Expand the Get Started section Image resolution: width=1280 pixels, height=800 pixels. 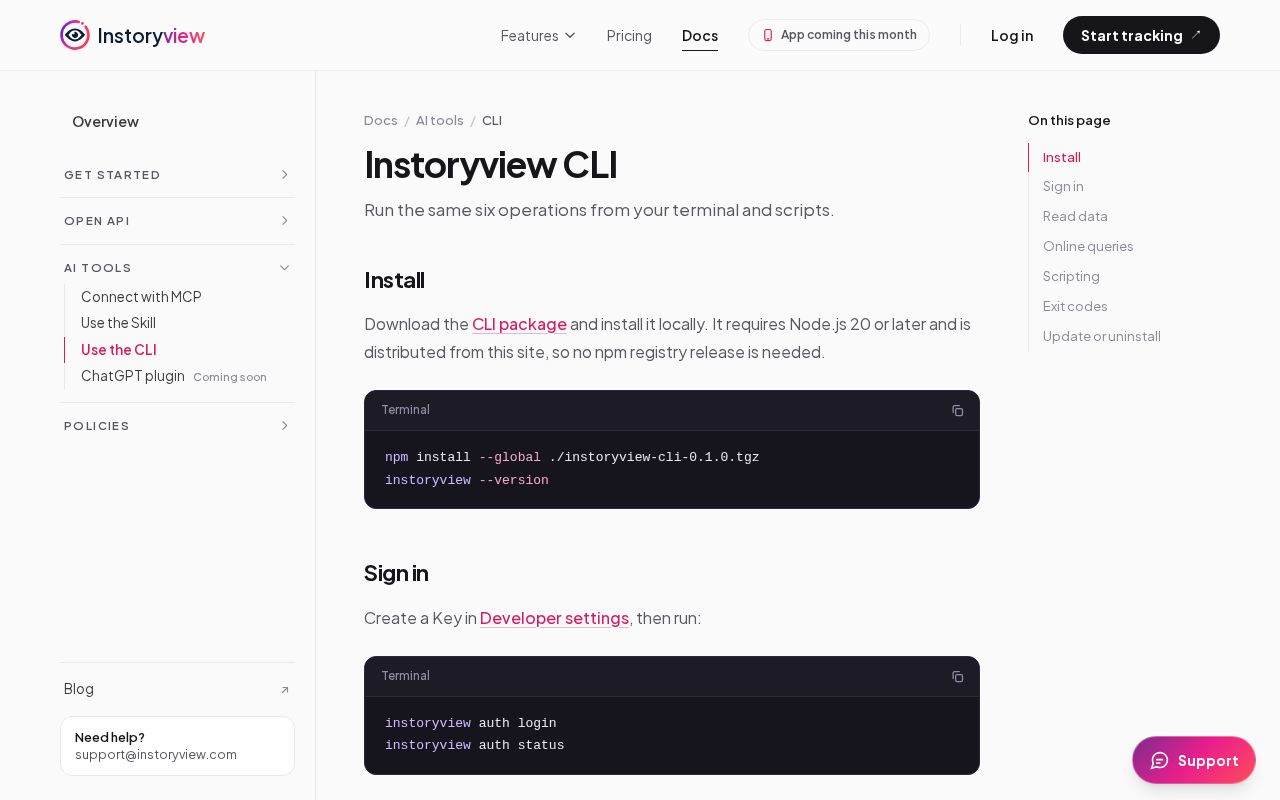177,175
